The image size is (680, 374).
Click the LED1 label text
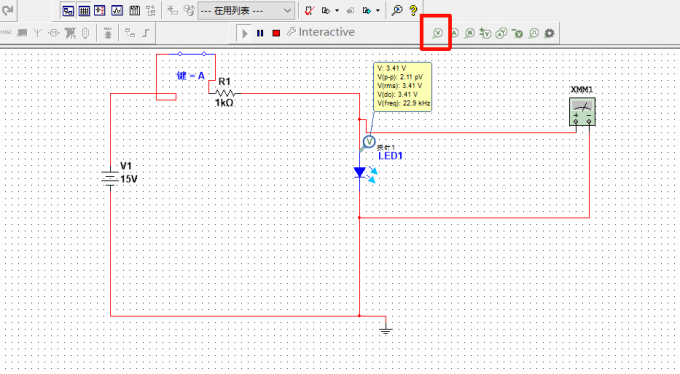(390, 156)
